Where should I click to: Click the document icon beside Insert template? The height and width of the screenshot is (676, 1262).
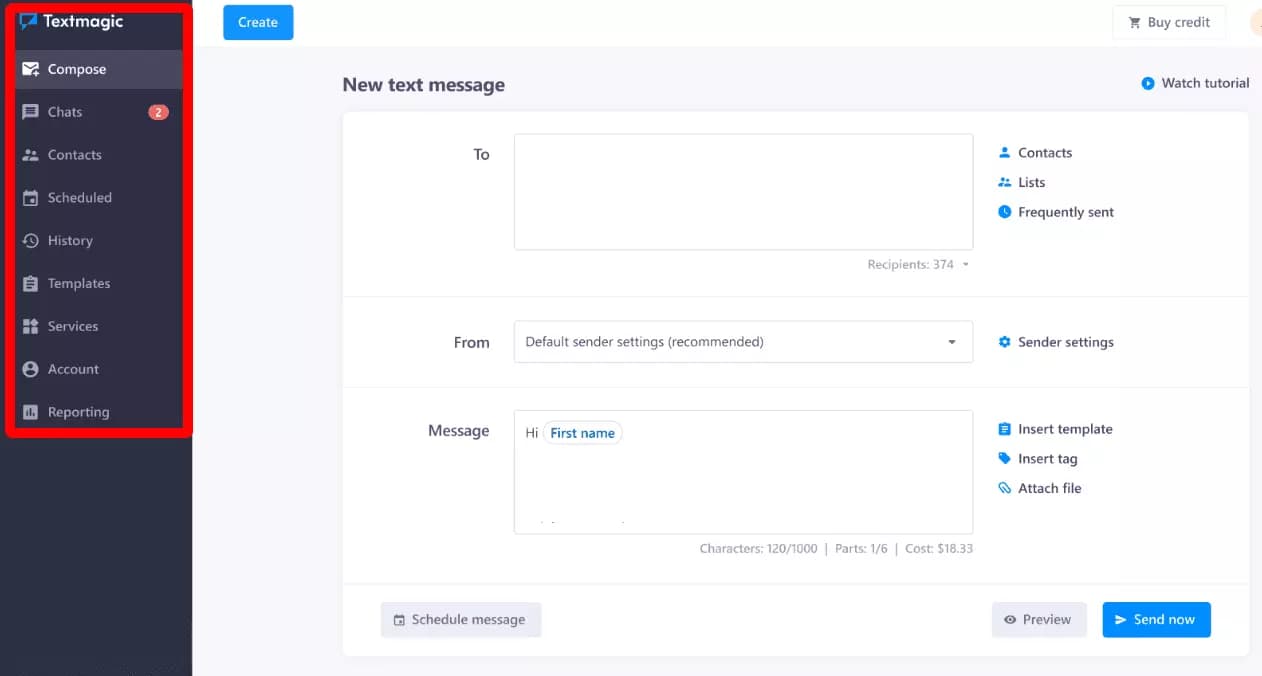coord(1005,429)
